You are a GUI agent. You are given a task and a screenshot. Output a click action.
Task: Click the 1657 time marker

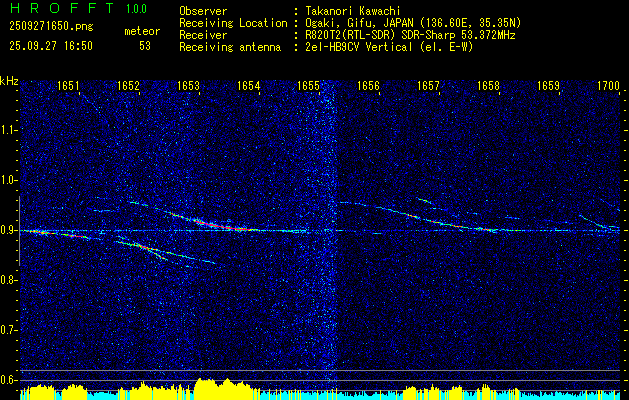click(x=429, y=85)
